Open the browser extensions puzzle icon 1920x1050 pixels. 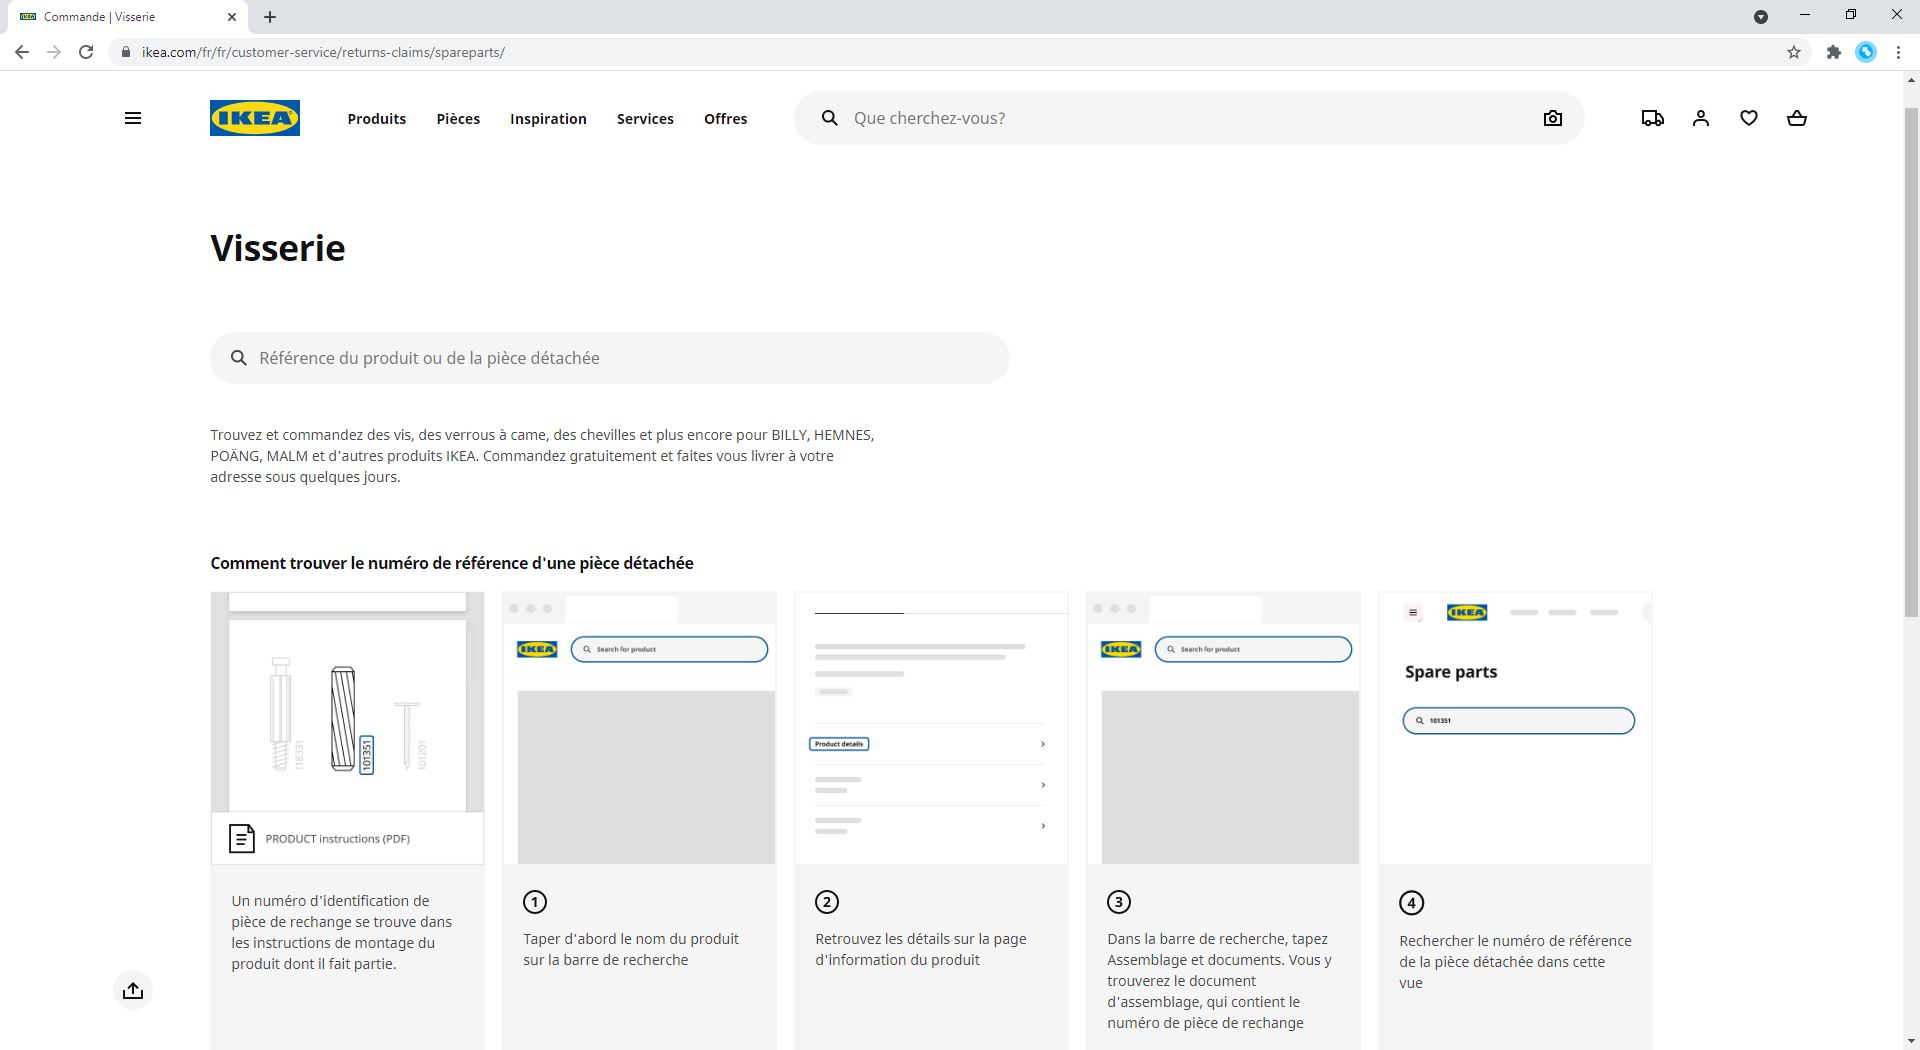(x=1833, y=52)
